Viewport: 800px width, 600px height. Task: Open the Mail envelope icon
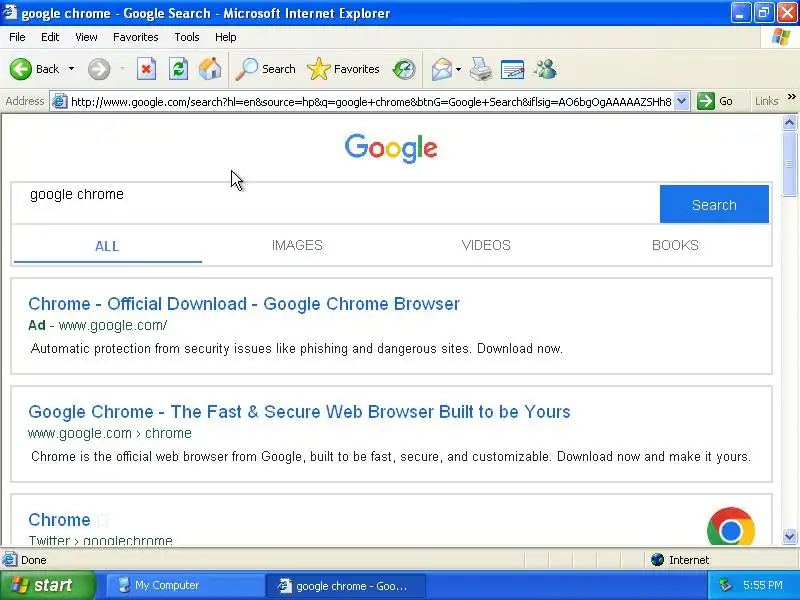point(442,69)
